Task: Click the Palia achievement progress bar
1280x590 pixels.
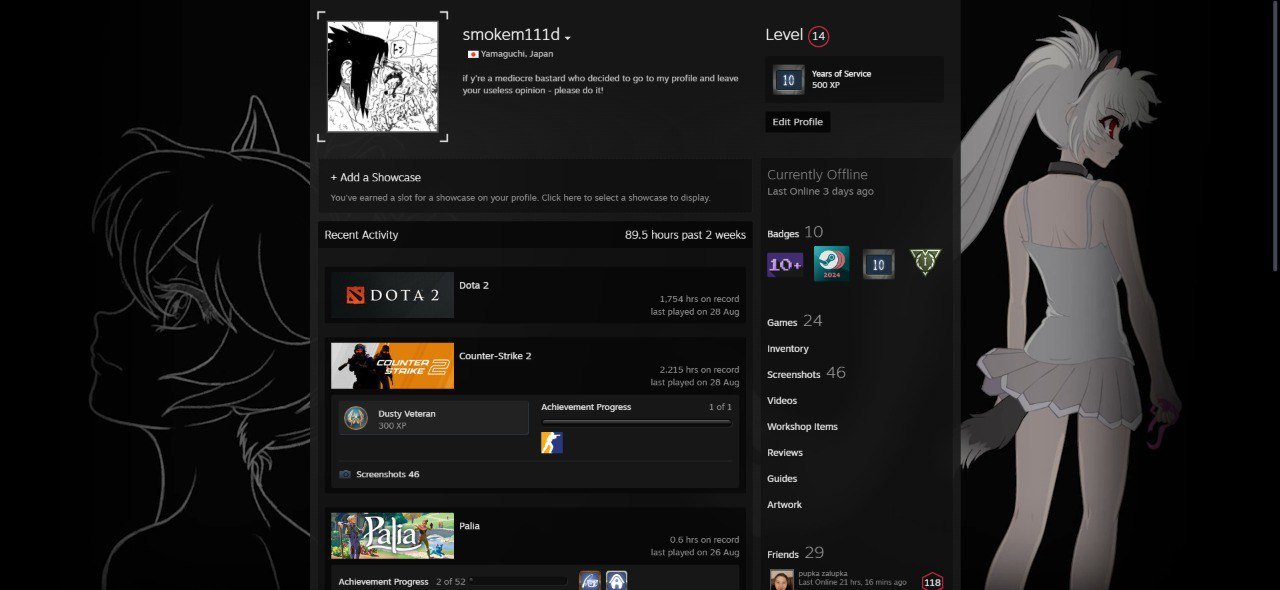Action: coord(518,581)
